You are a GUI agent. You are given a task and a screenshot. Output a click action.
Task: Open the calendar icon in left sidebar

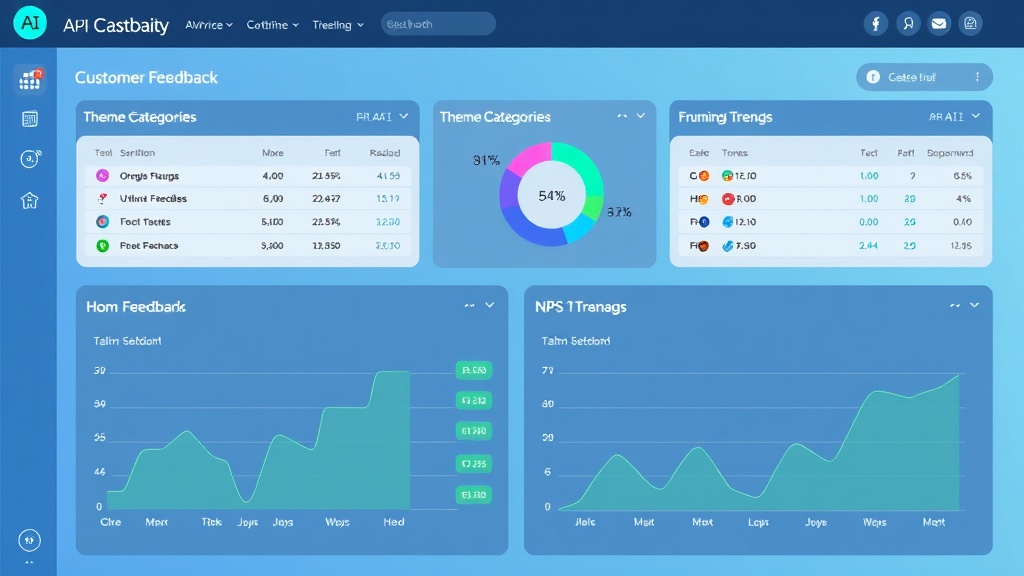pyautogui.click(x=30, y=119)
